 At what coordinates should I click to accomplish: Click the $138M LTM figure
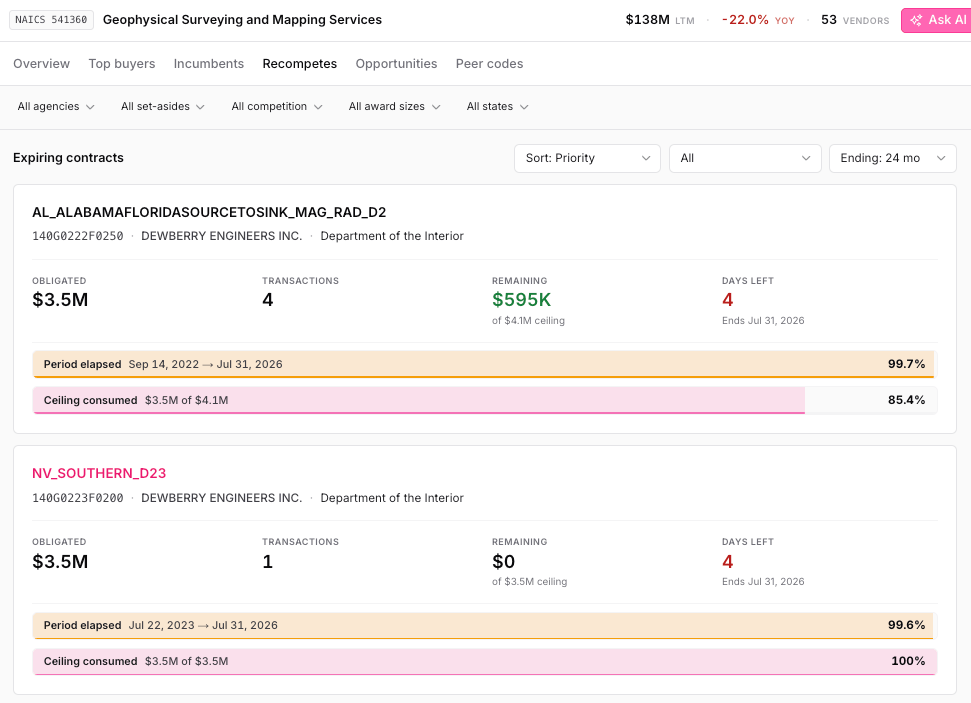(660, 20)
